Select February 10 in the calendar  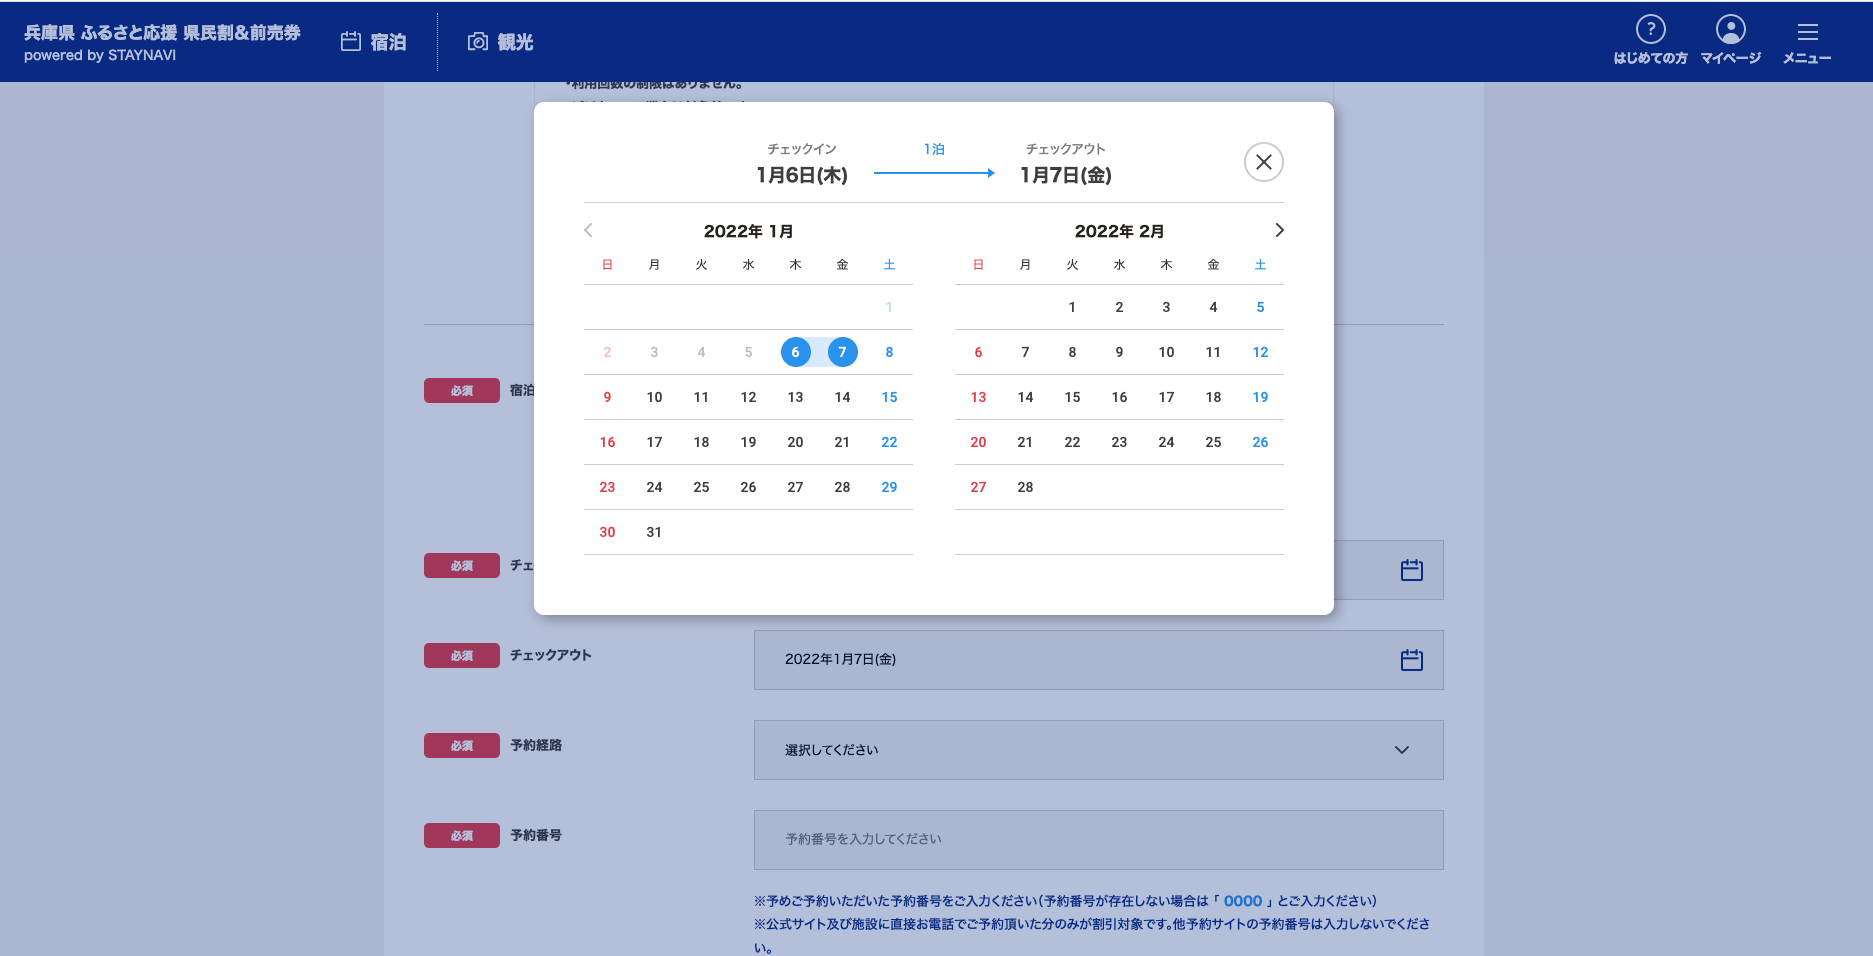tap(1166, 352)
